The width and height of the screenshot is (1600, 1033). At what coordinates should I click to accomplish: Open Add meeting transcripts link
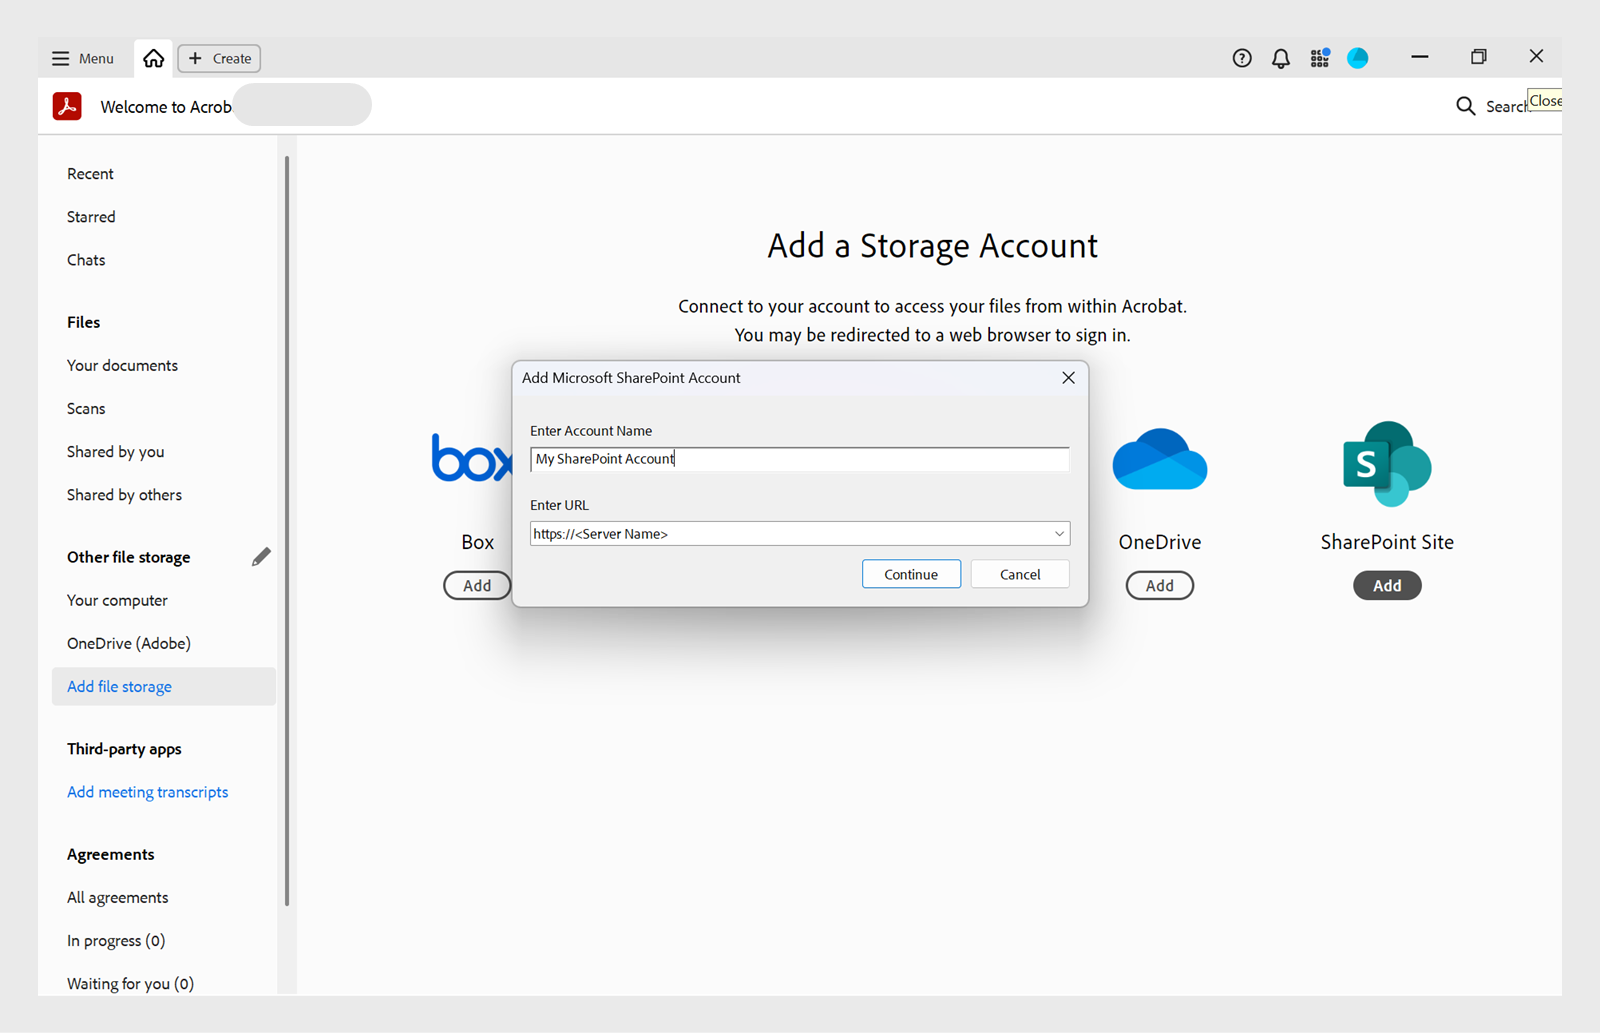[x=147, y=791]
